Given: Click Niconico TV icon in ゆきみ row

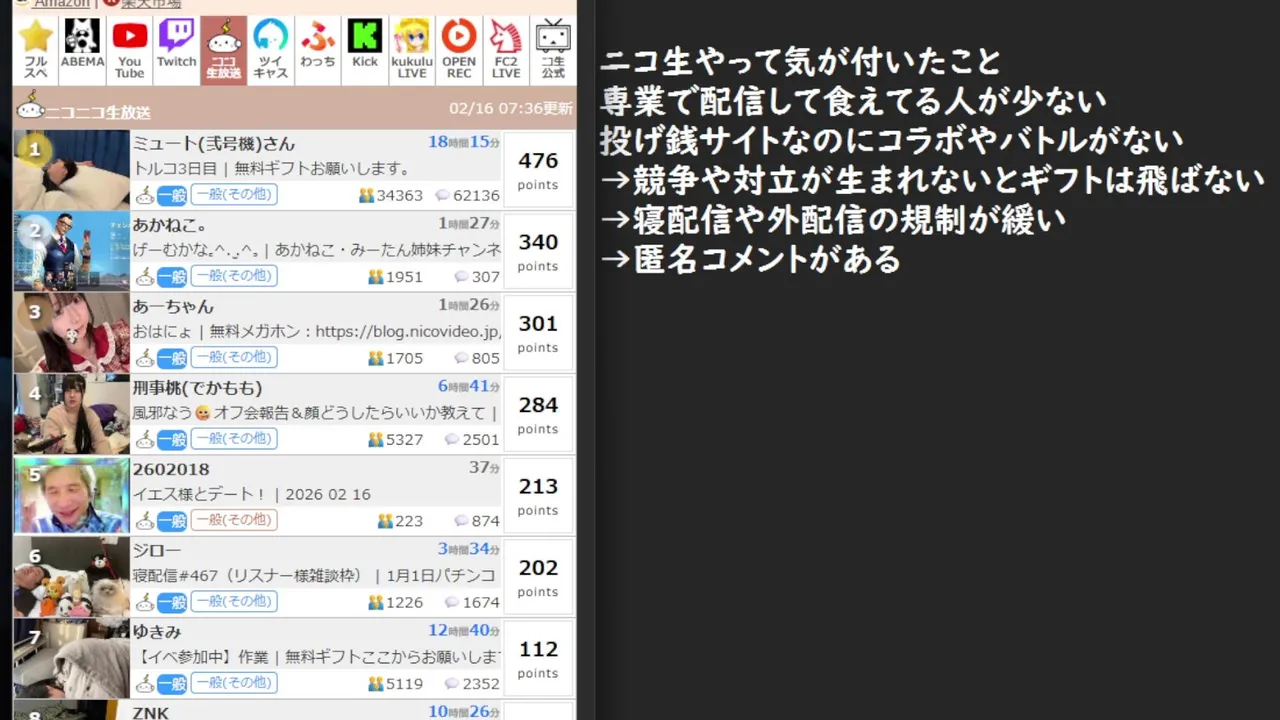Looking at the screenshot, I should tap(145, 683).
